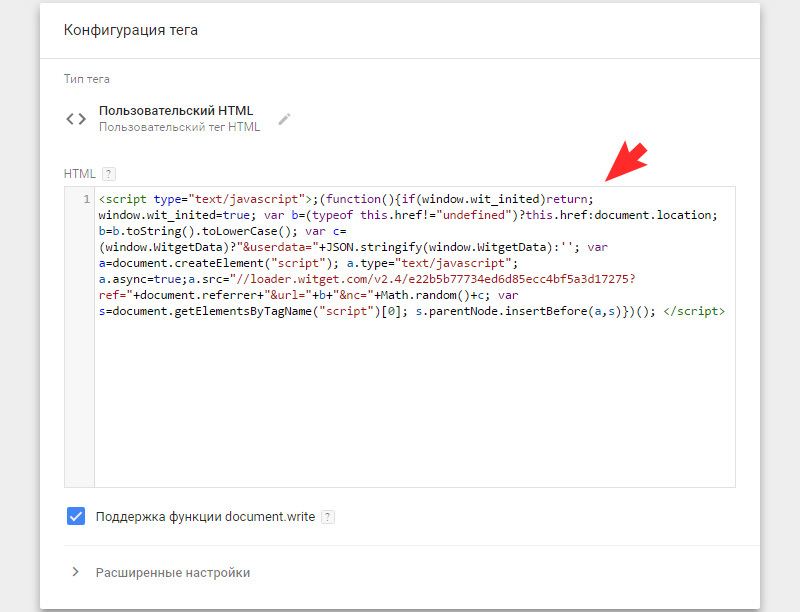Click Пользовательский тег HTML subtitle

coord(180,127)
